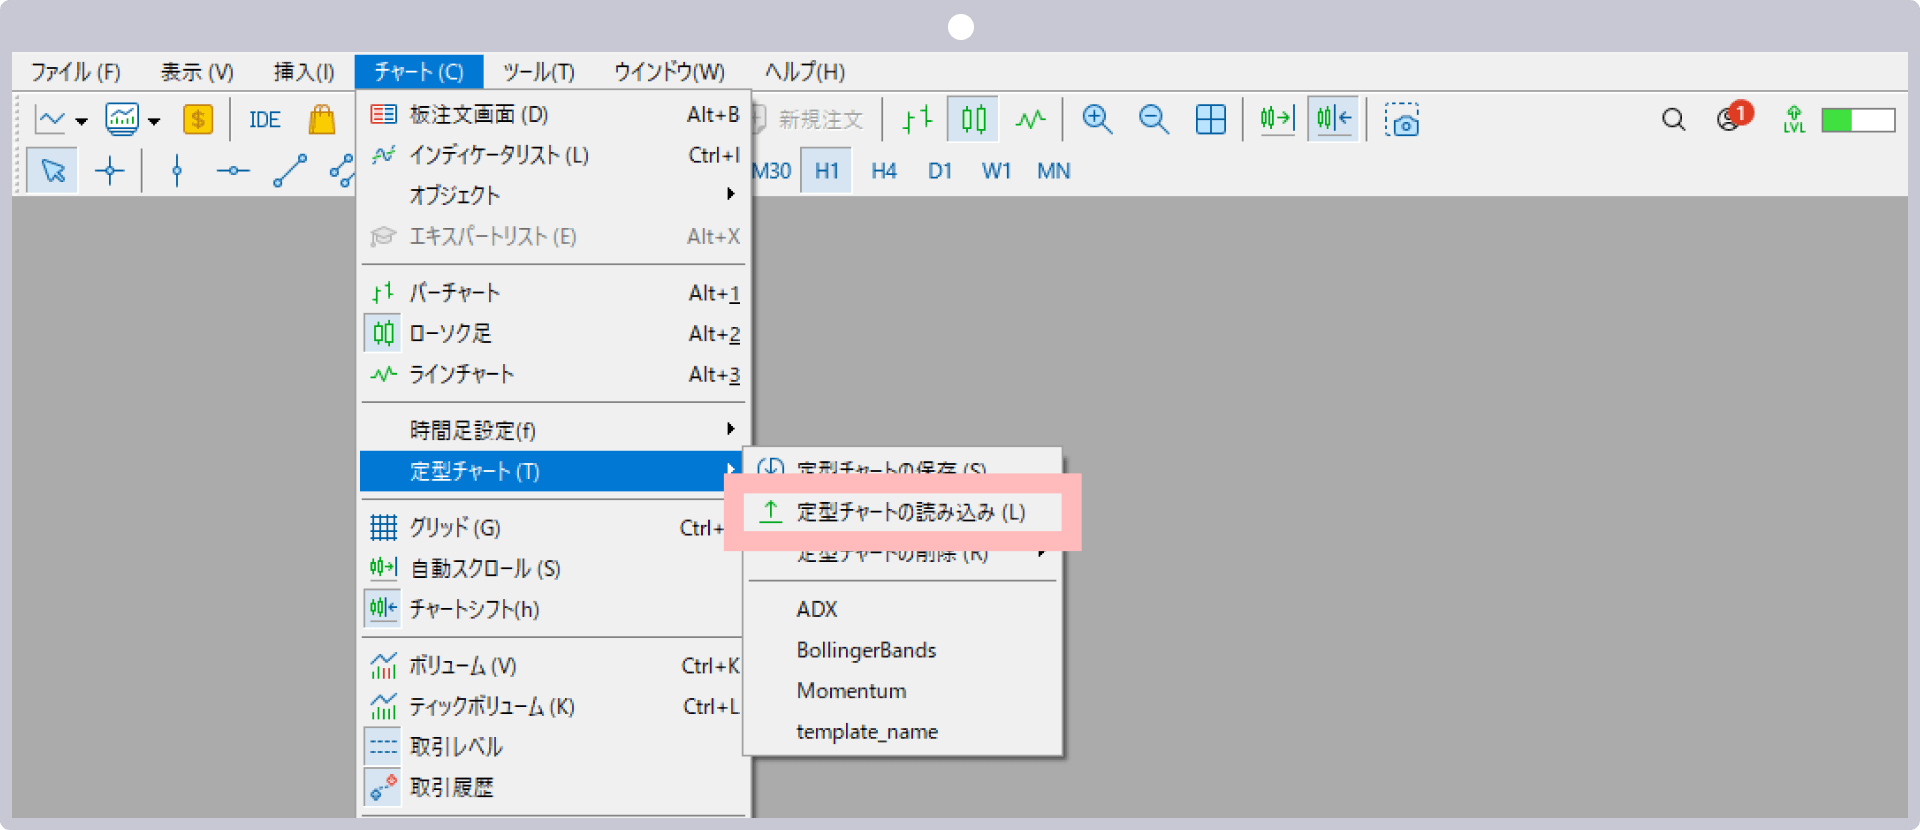Click the zoom out magnifier icon
Image resolution: width=1920 pixels, height=830 pixels.
coord(1153,120)
